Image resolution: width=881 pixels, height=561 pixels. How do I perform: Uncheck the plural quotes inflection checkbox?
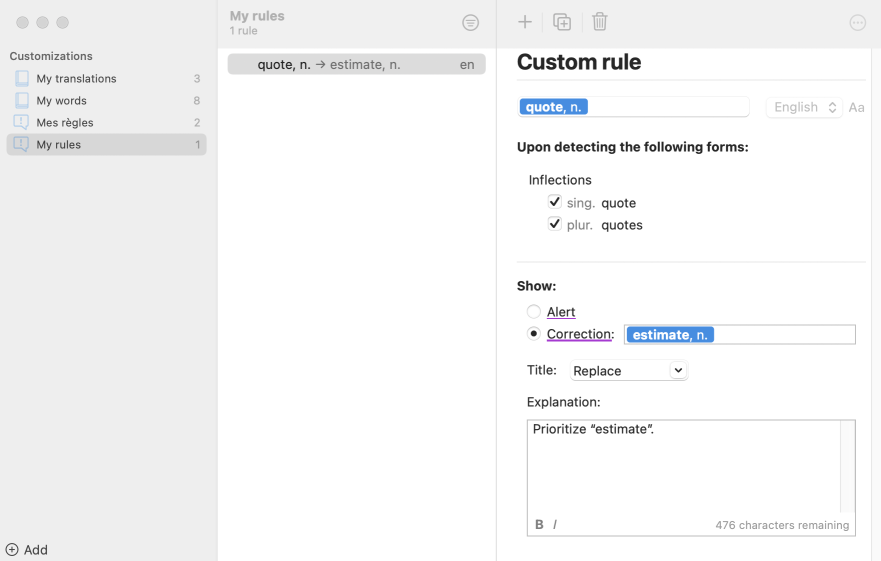click(x=555, y=223)
